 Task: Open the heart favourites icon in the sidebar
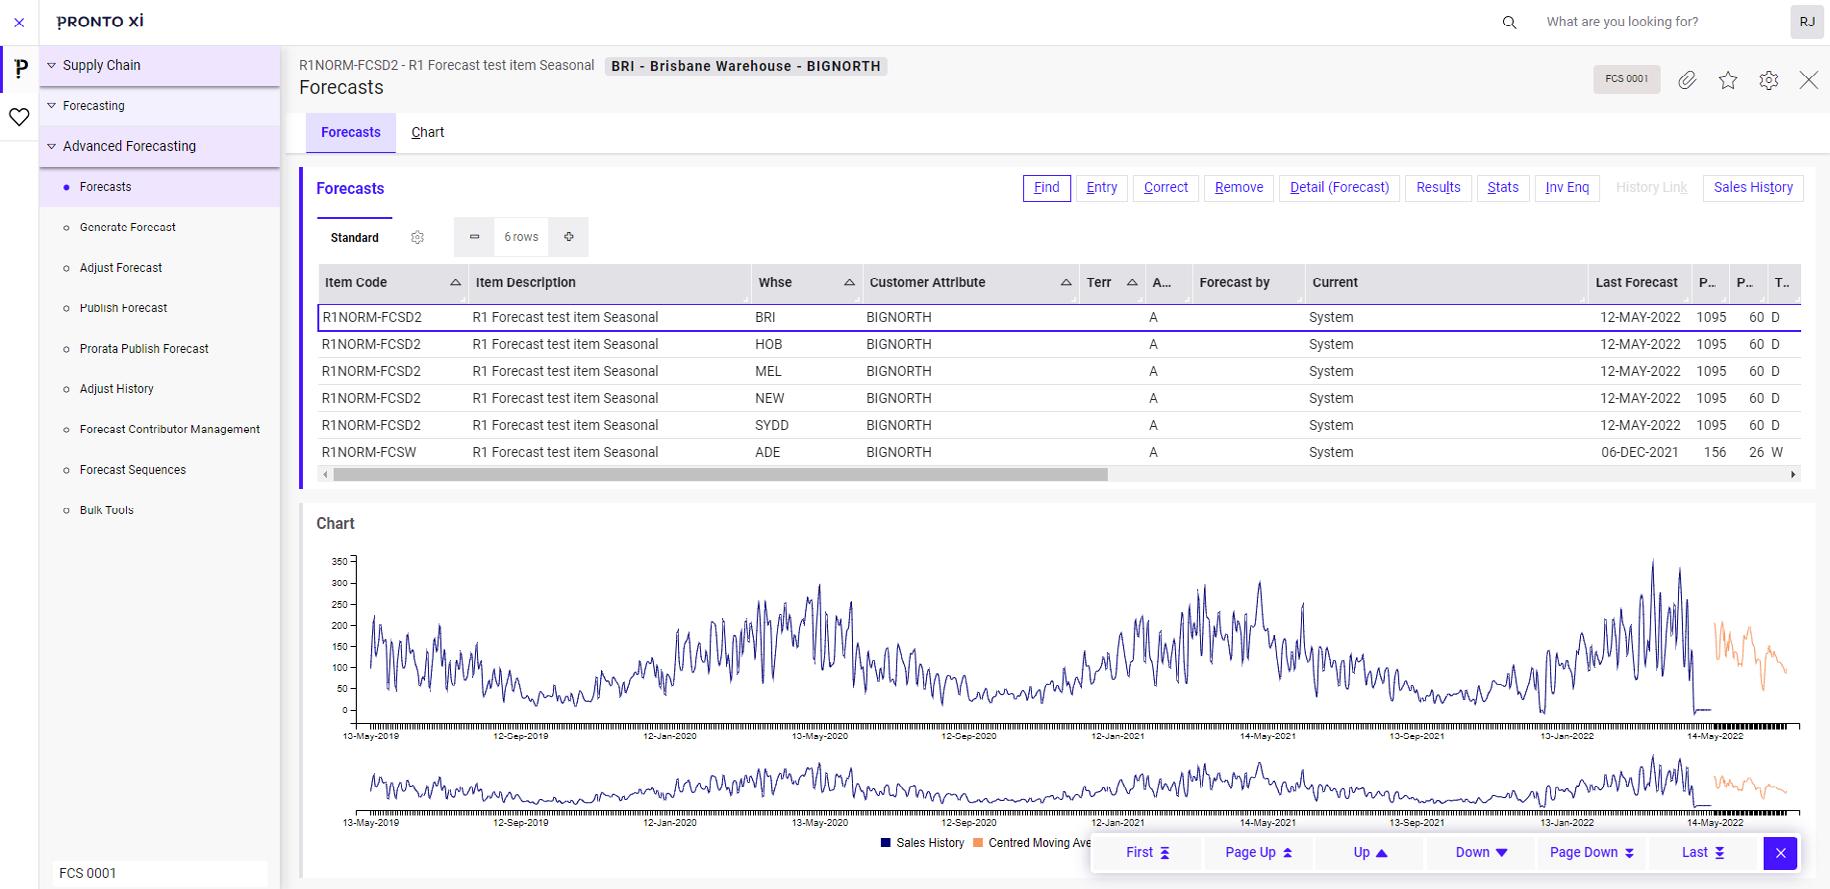(x=19, y=117)
